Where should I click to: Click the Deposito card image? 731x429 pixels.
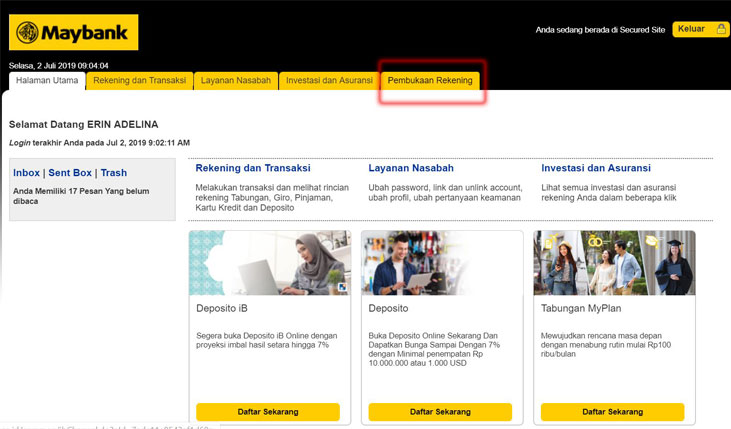(442, 263)
